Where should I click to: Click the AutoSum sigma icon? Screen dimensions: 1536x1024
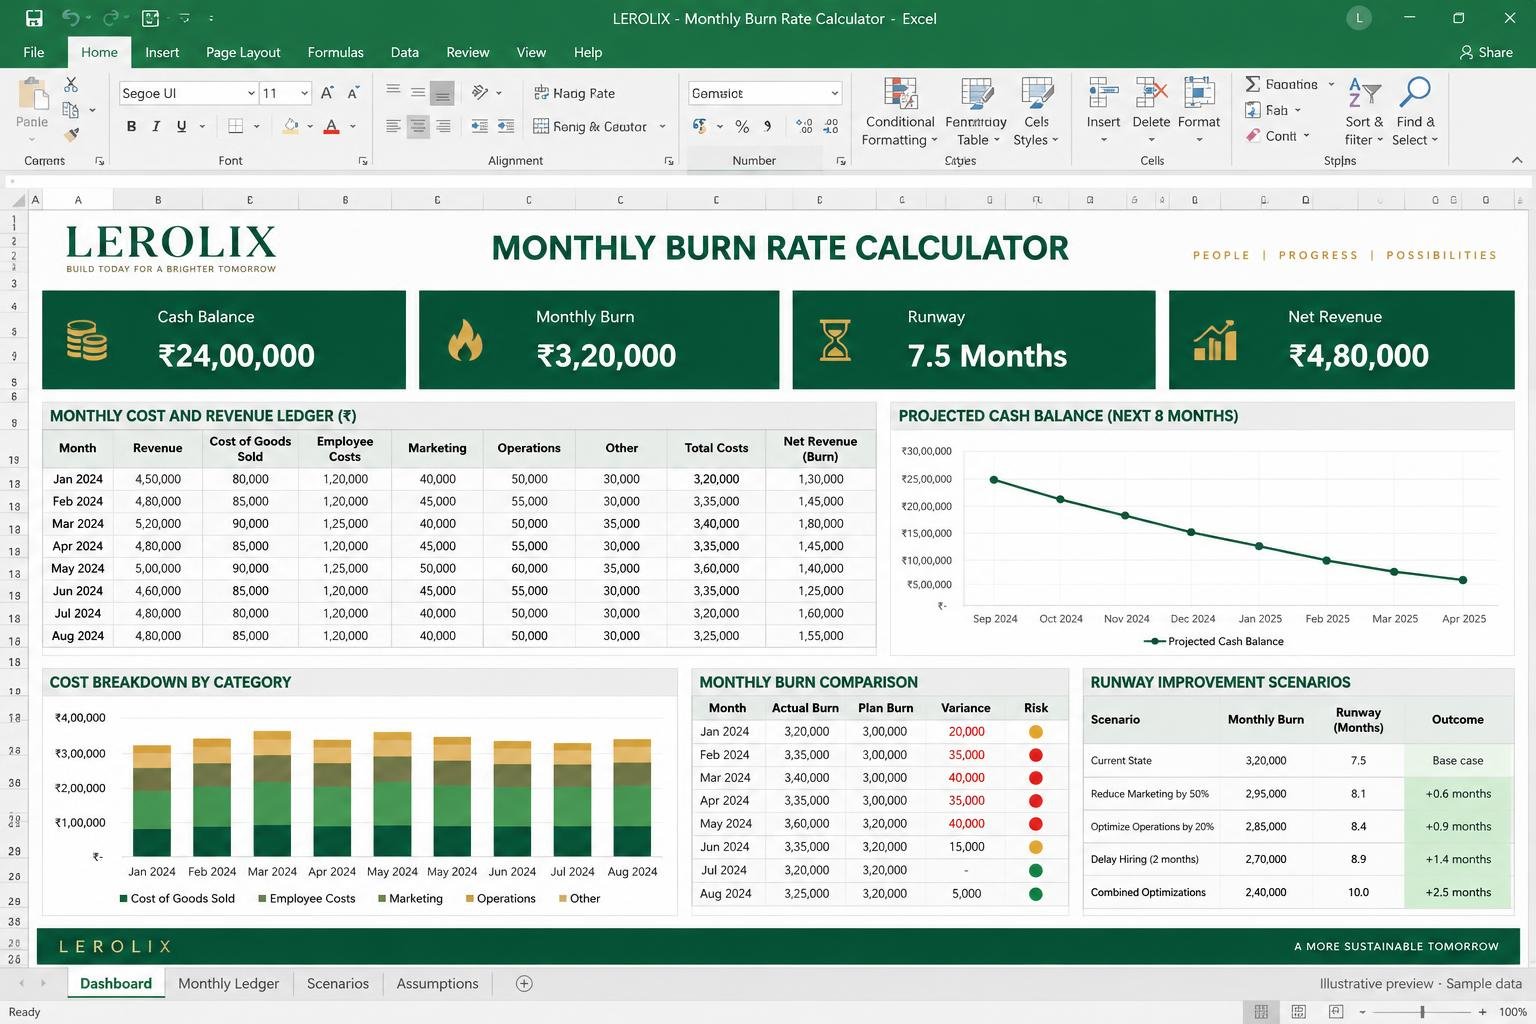click(x=1252, y=84)
